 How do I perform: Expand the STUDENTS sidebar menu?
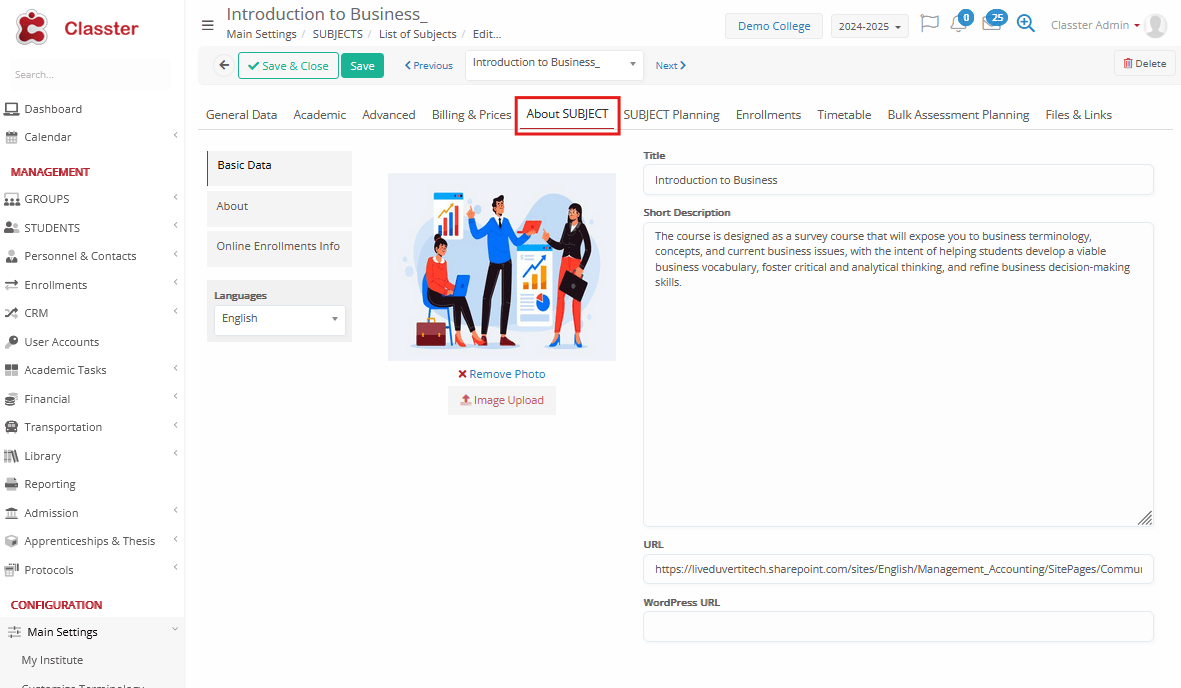[92, 228]
